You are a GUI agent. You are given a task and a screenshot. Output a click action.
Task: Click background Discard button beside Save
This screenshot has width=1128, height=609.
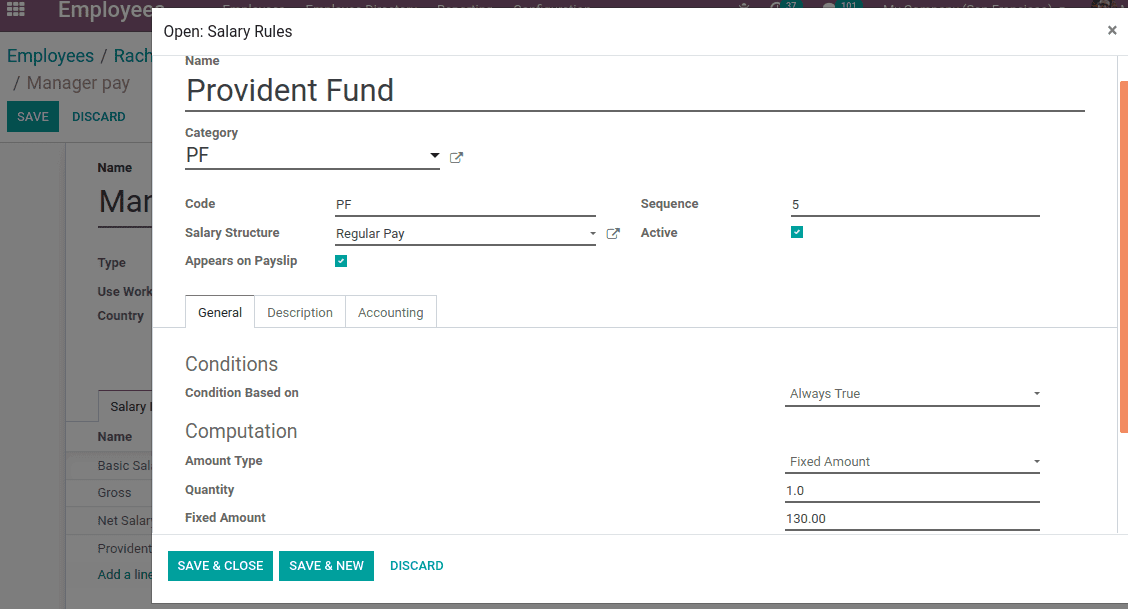[x=99, y=116]
